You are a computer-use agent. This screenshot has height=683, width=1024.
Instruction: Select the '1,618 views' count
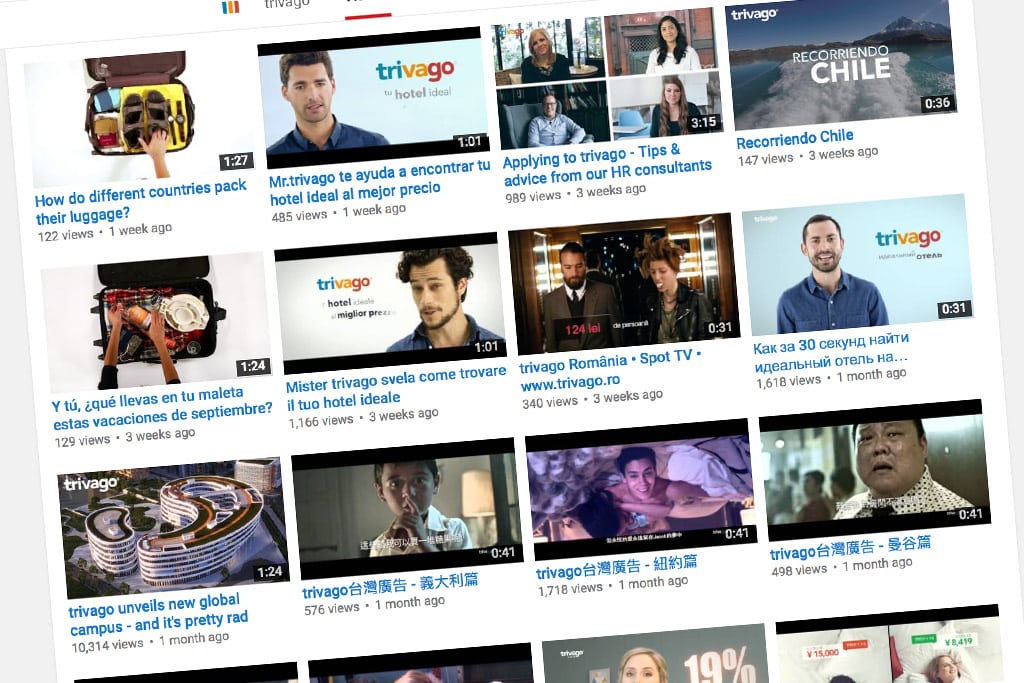pyautogui.click(x=789, y=381)
